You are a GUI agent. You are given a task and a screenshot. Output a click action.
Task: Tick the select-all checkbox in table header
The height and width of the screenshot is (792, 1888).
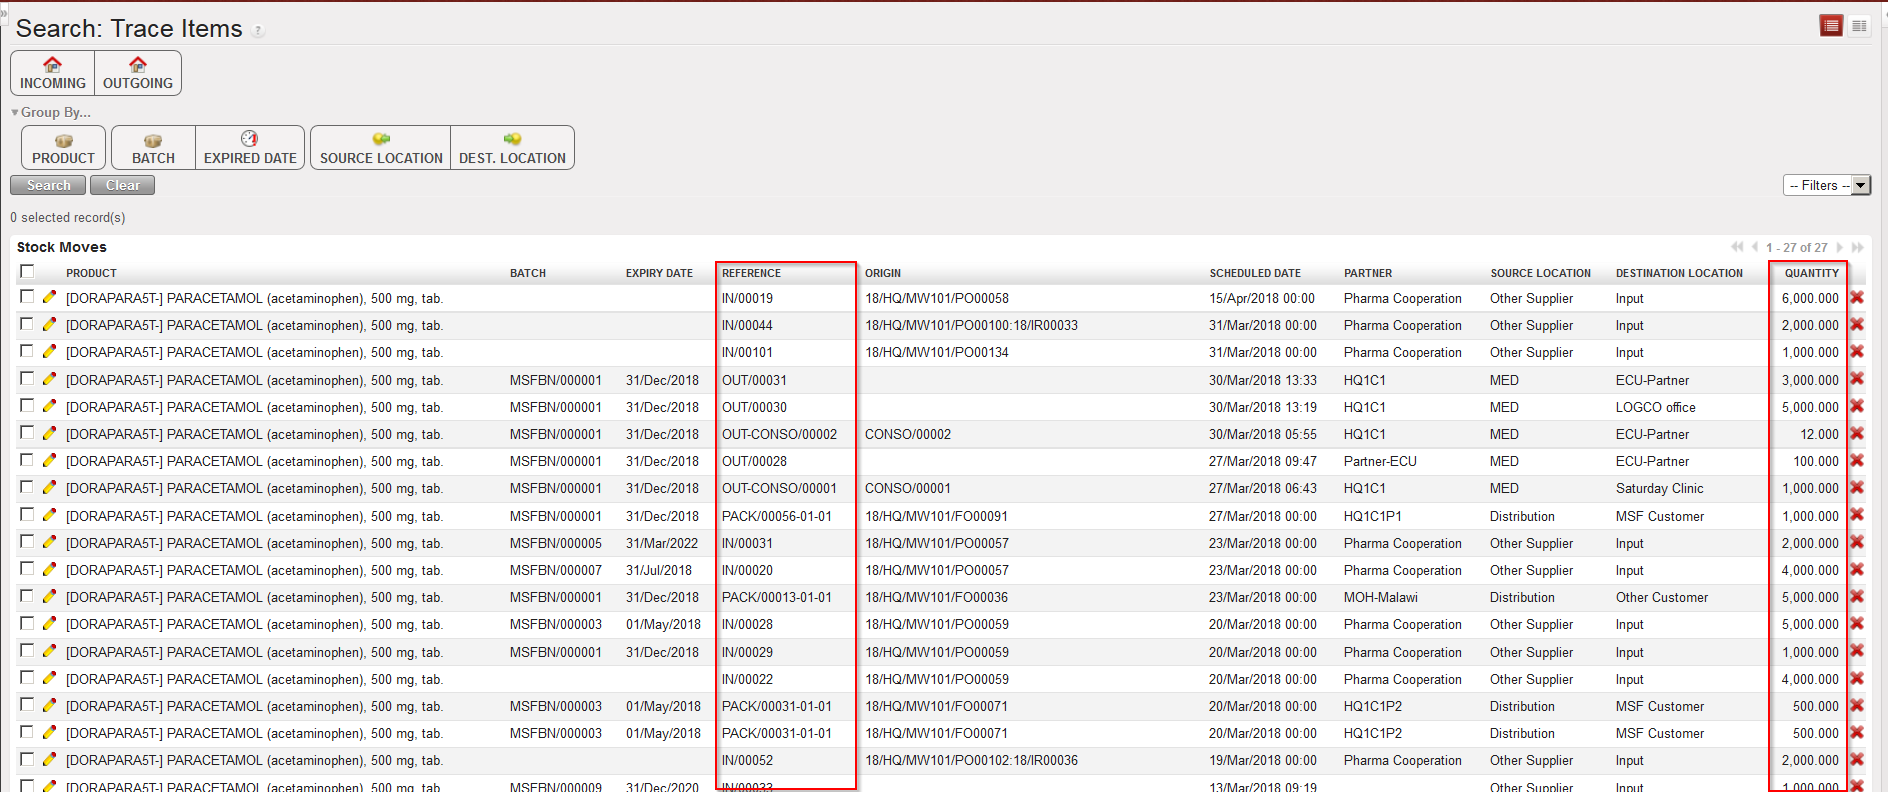27,271
